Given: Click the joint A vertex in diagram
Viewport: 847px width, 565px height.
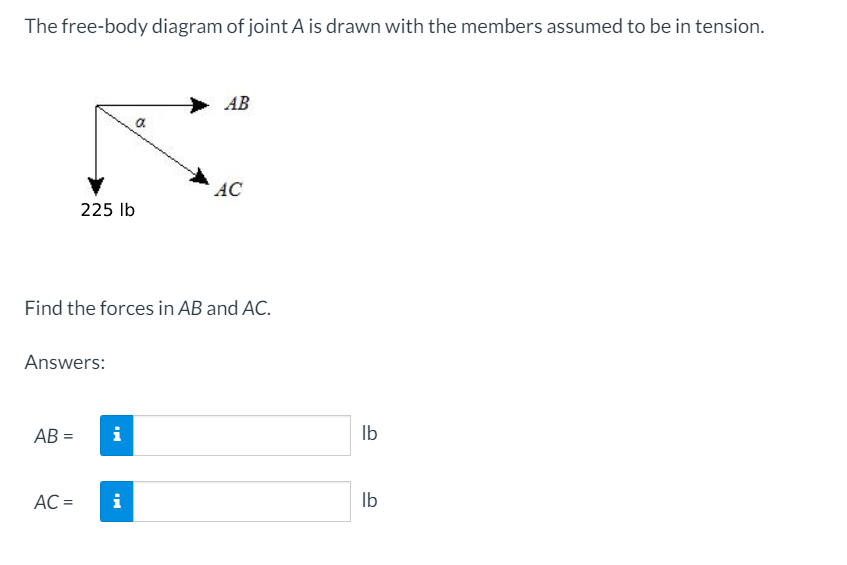Looking at the screenshot, I should click(x=96, y=106).
